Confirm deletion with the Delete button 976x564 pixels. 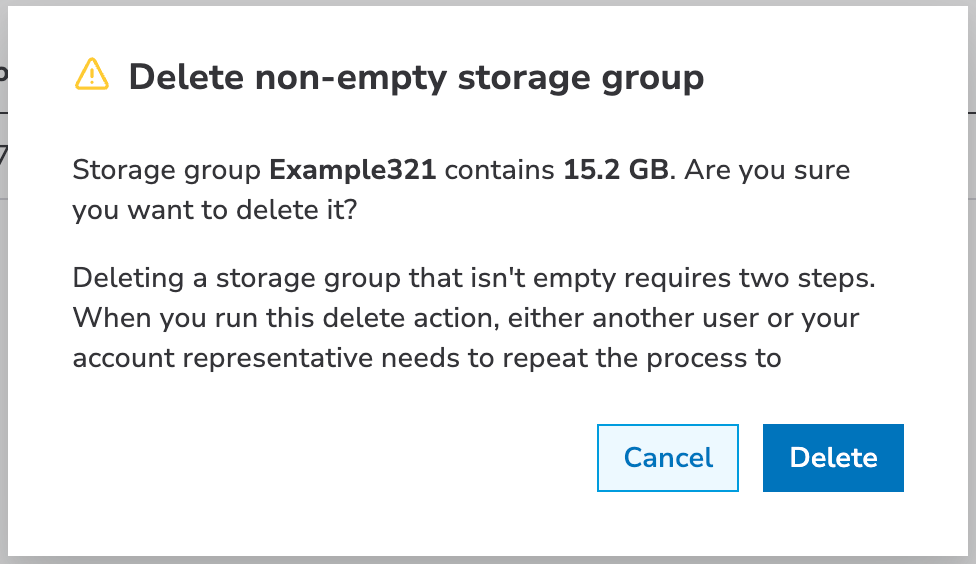point(833,458)
